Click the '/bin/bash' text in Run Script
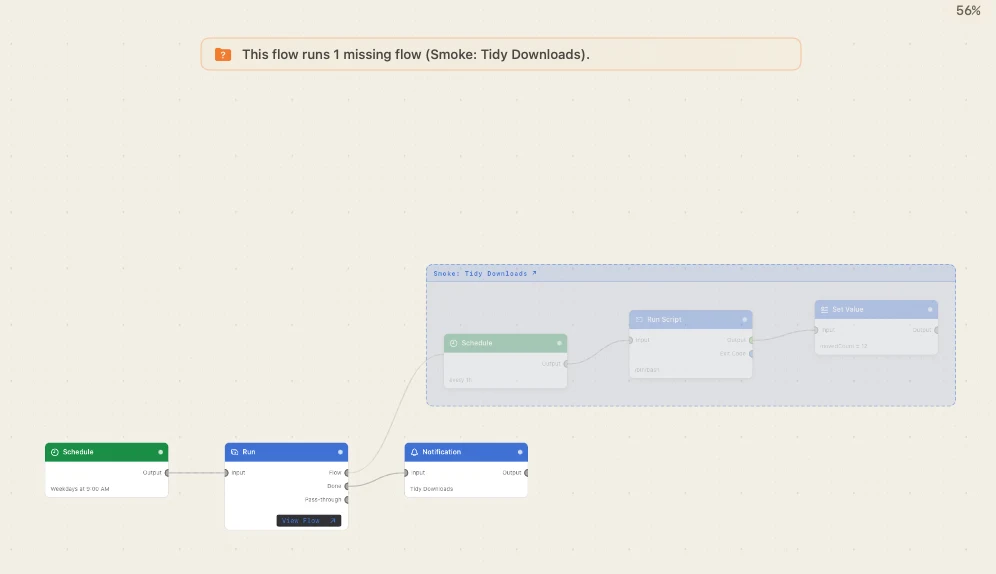 pos(647,370)
